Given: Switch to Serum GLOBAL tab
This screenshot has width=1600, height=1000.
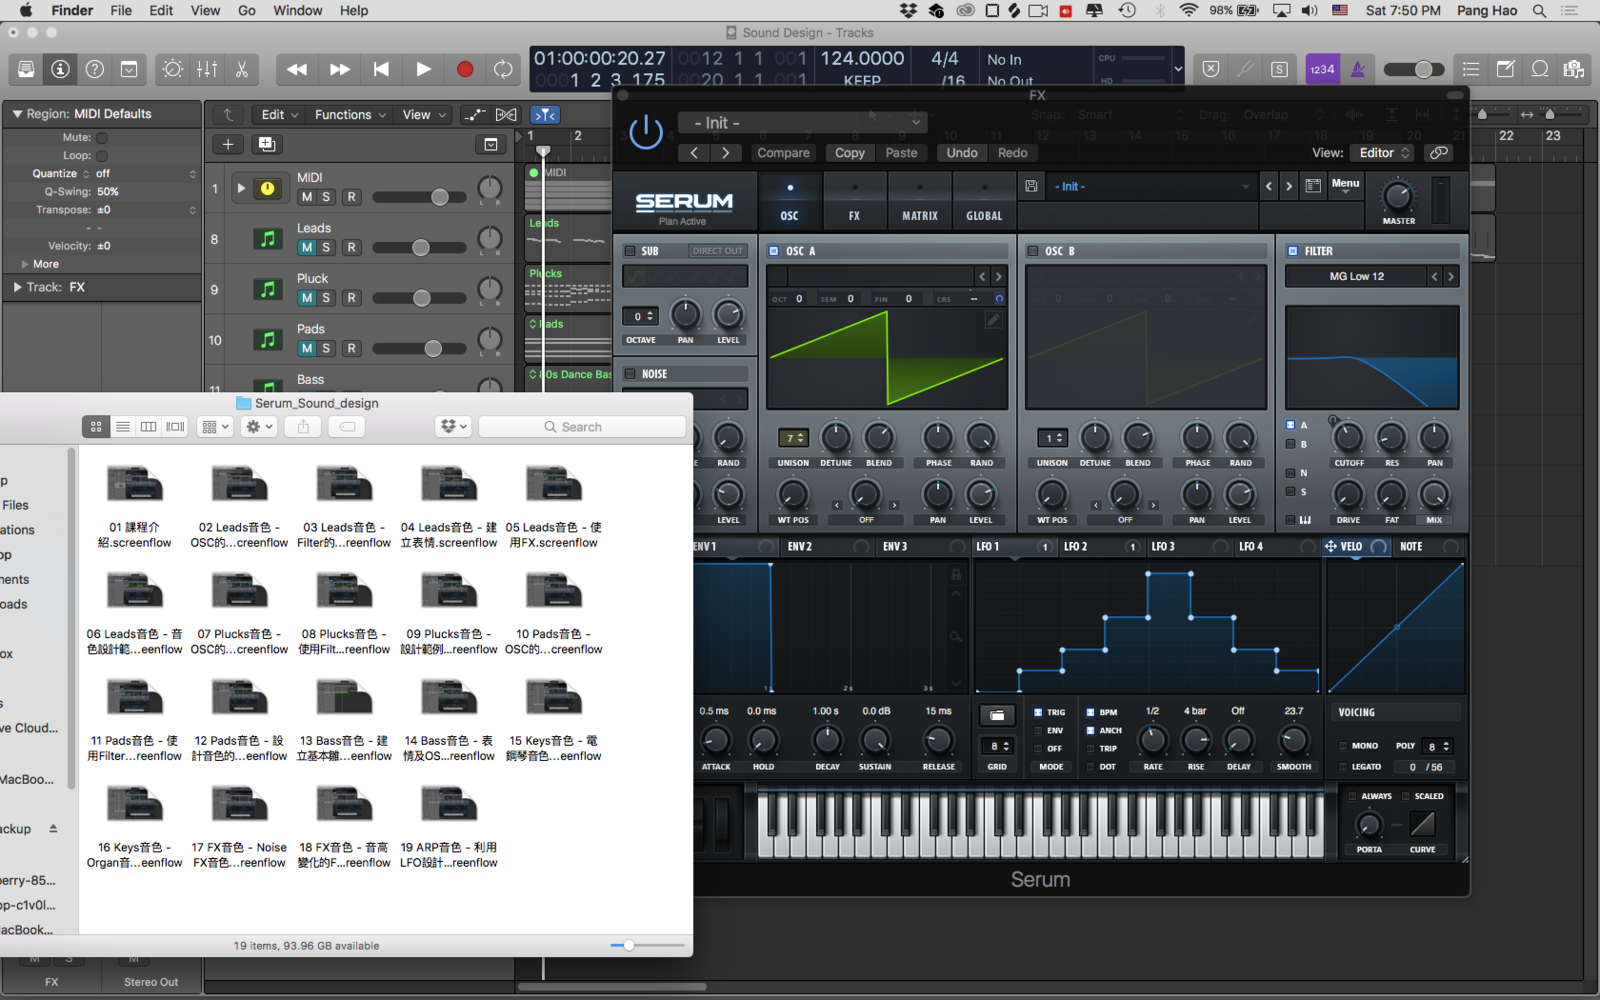Looking at the screenshot, I should [984, 201].
